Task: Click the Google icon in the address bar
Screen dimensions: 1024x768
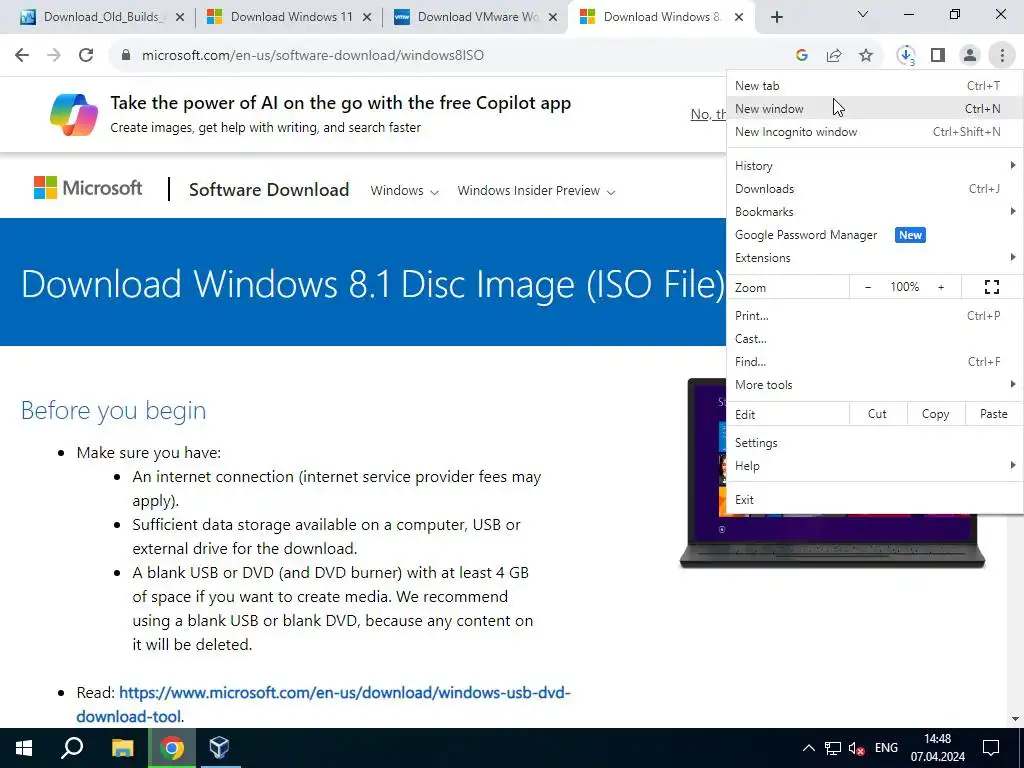Action: coord(802,56)
